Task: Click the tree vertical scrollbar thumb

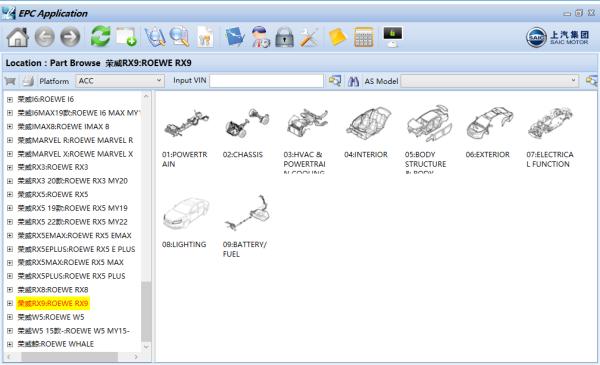Action: [x=146, y=311]
